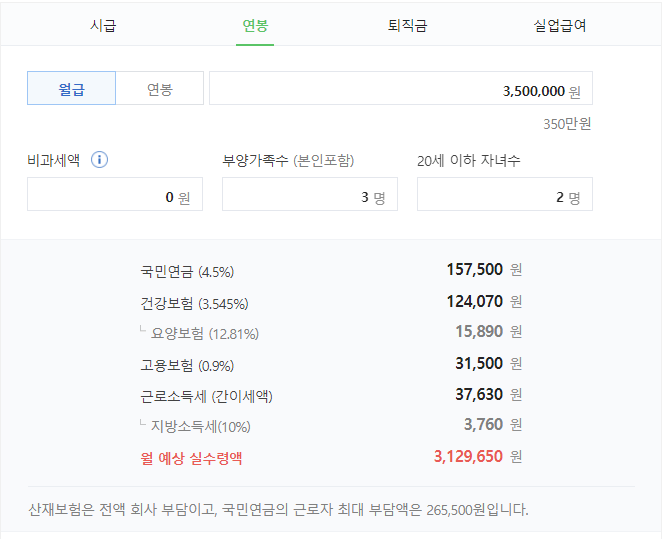This screenshot has height=539, width=667.
Task: Click the 근로소득세 (간이세액) label
Action: tap(206, 396)
